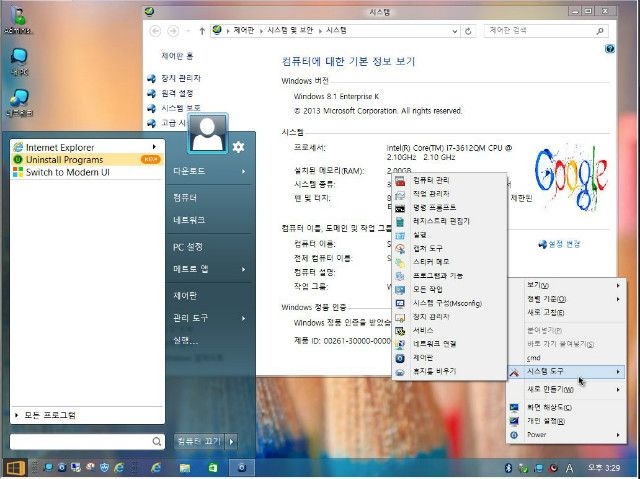
Task: Click 장치 관리자 in the System window sidebar
Action: (181, 78)
